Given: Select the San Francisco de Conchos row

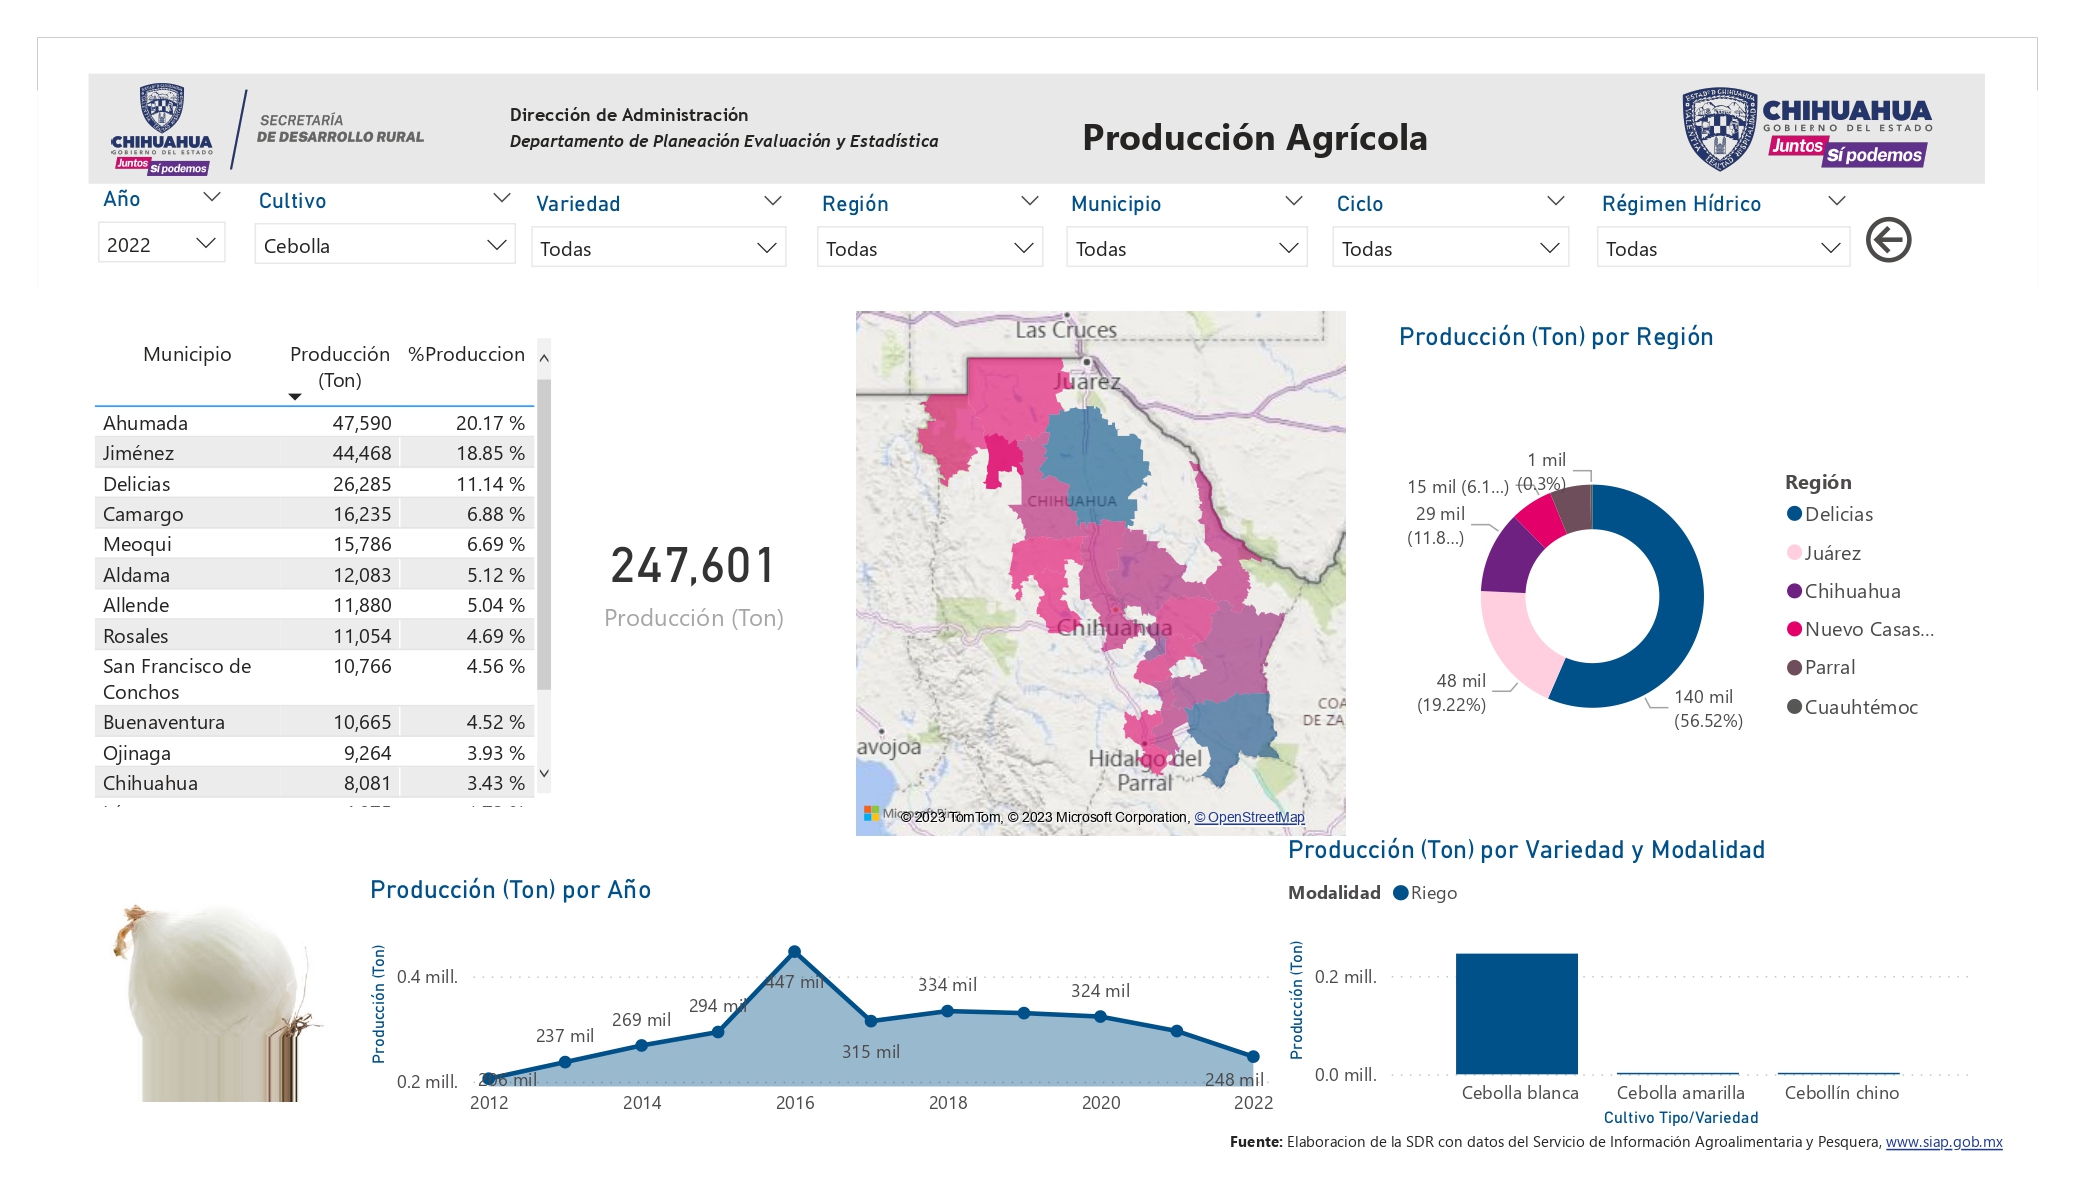Looking at the screenshot, I should pos(315,679).
